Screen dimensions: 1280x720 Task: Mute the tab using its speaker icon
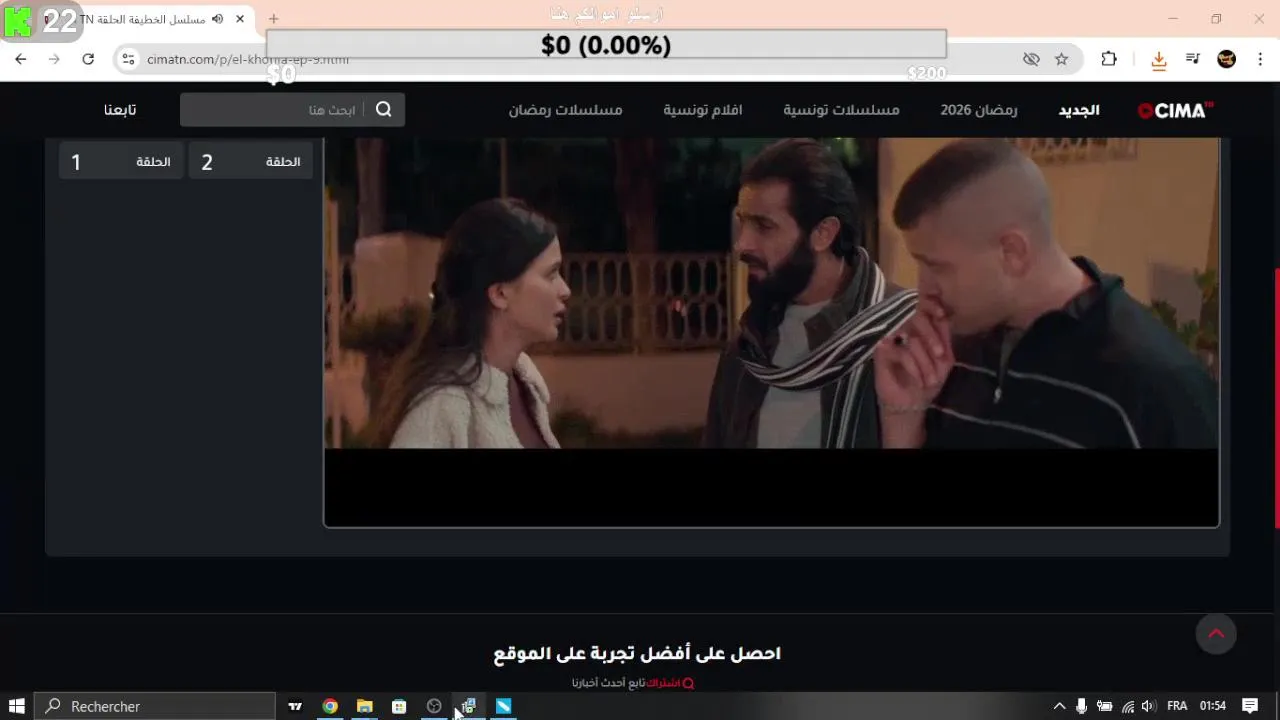tap(217, 18)
